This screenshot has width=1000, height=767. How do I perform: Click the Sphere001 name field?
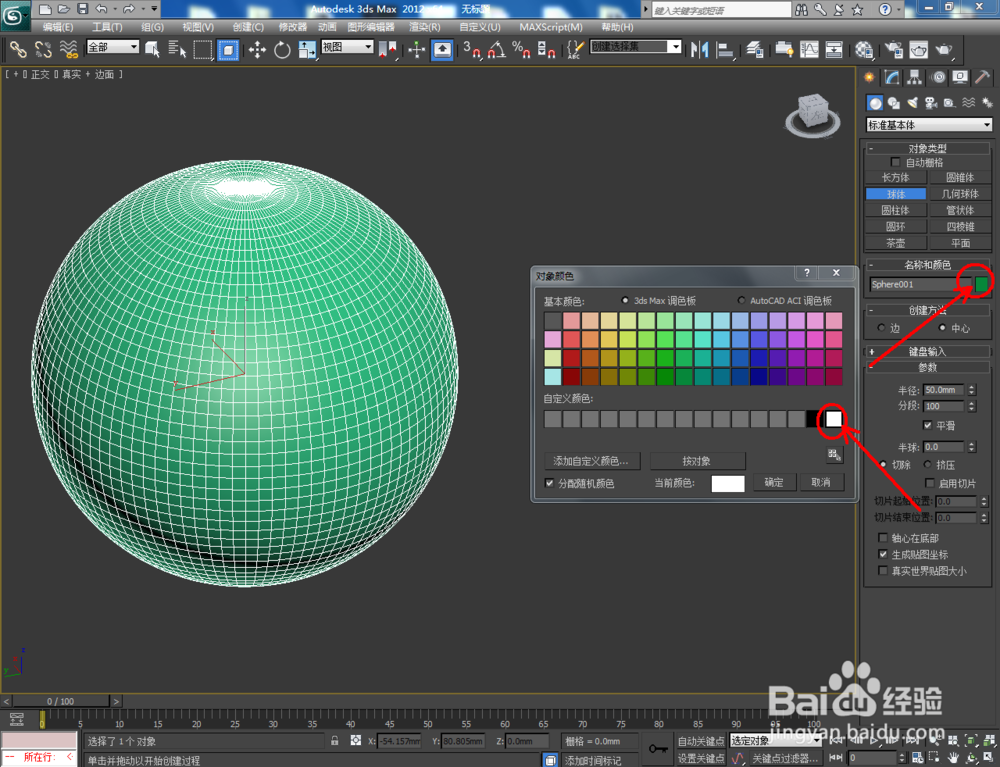(910, 285)
